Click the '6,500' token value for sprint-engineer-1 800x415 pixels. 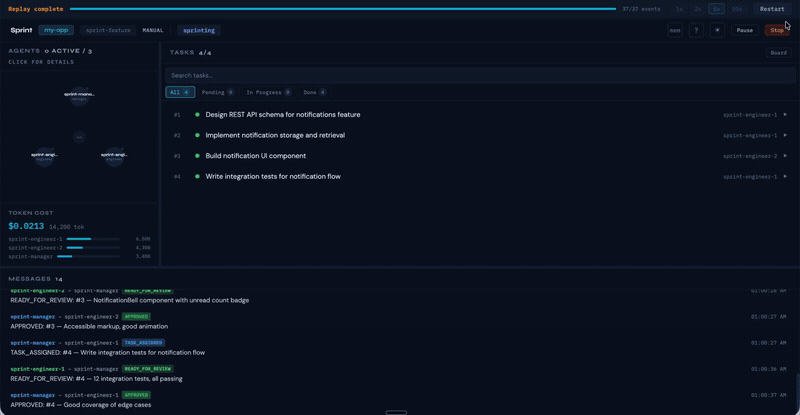pos(143,239)
